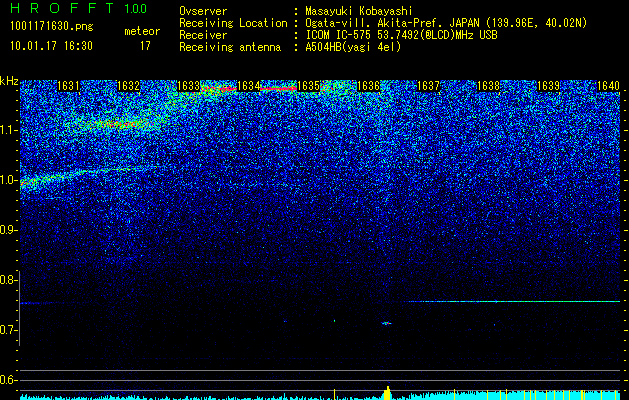Click the 1.0 frequency axis label
Image resolution: width=629 pixels, height=400 pixels.
pyautogui.click(x=9, y=180)
